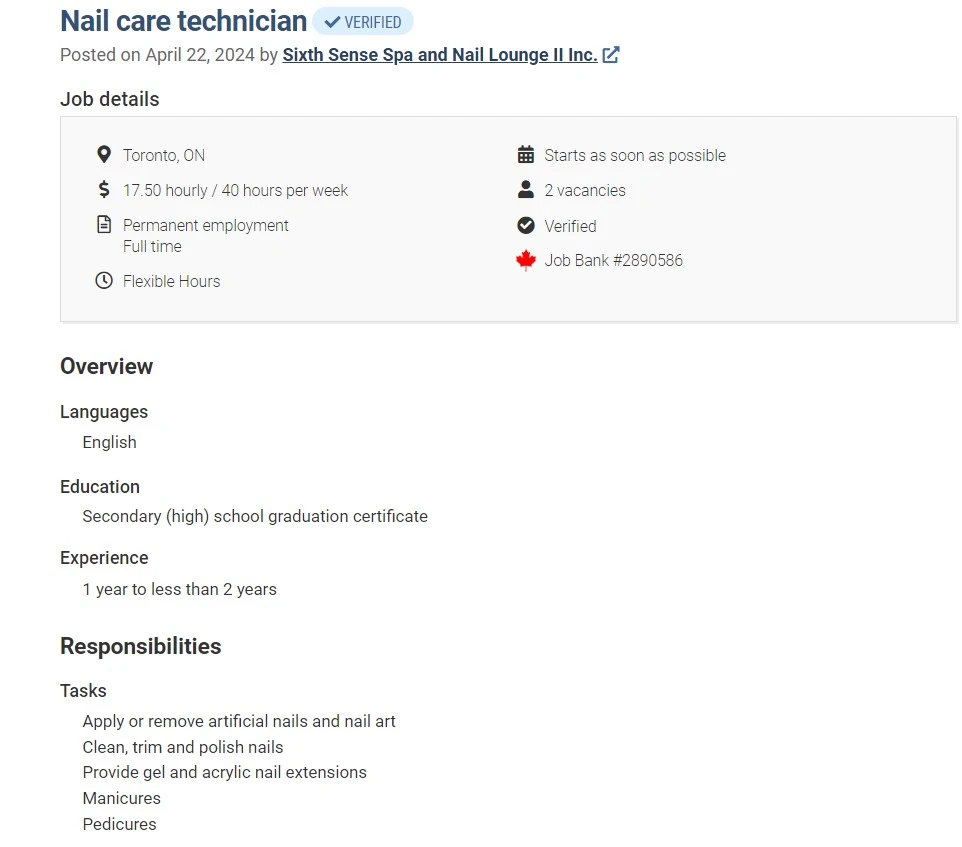Image resolution: width=962 pixels, height=847 pixels.
Task: Click the external link icon beside employer name
Action: coord(610,55)
